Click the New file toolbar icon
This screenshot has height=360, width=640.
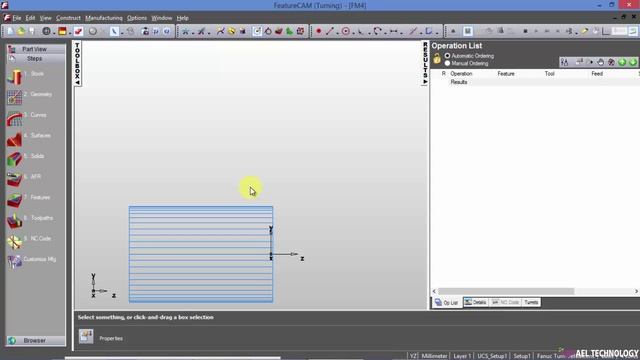(10, 31)
